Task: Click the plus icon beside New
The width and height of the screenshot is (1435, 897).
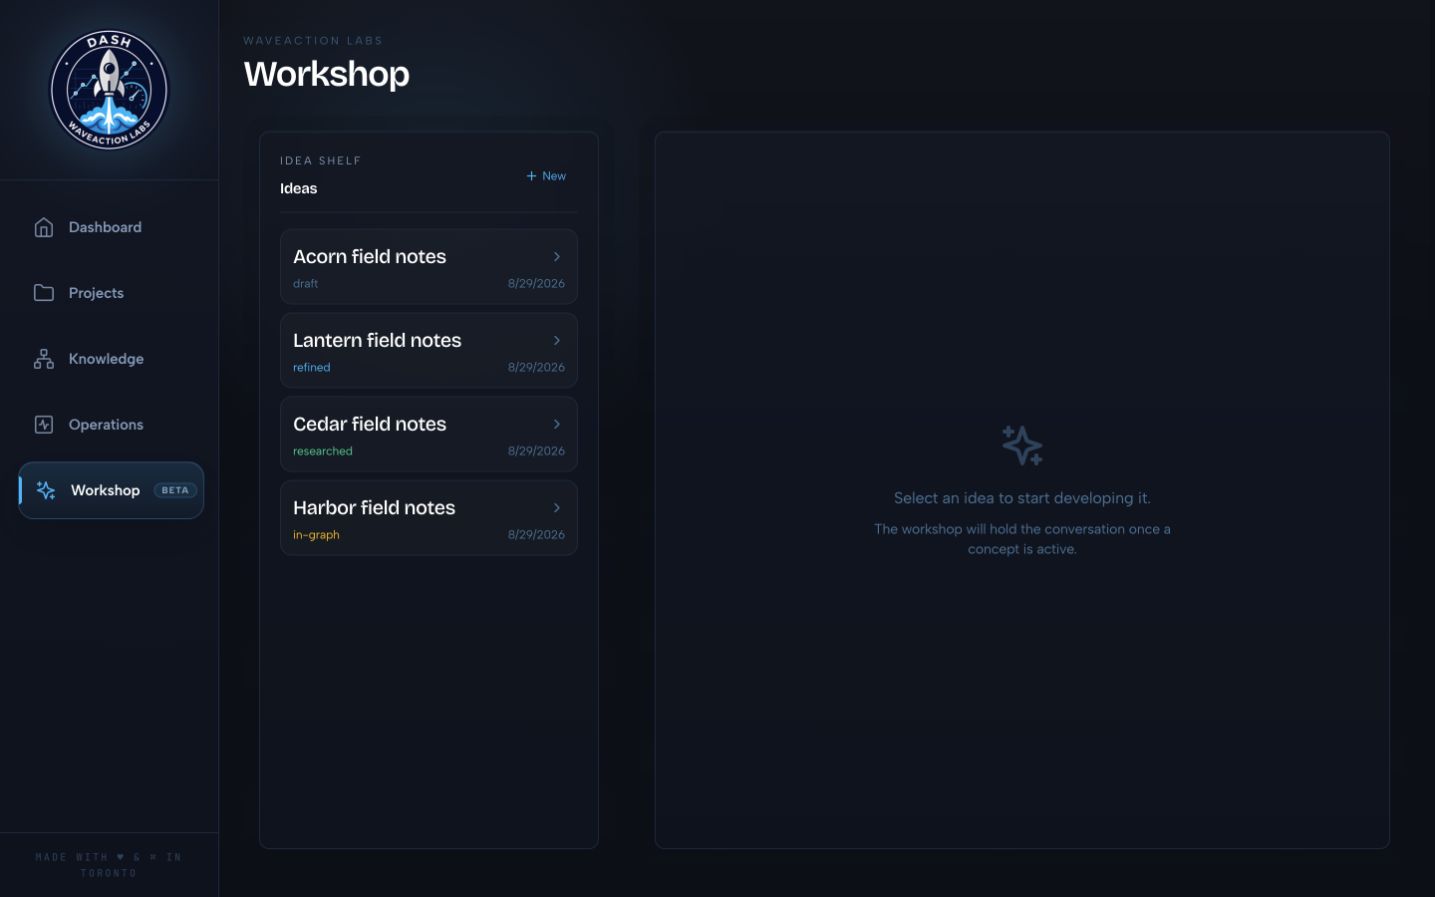Action: click(531, 176)
